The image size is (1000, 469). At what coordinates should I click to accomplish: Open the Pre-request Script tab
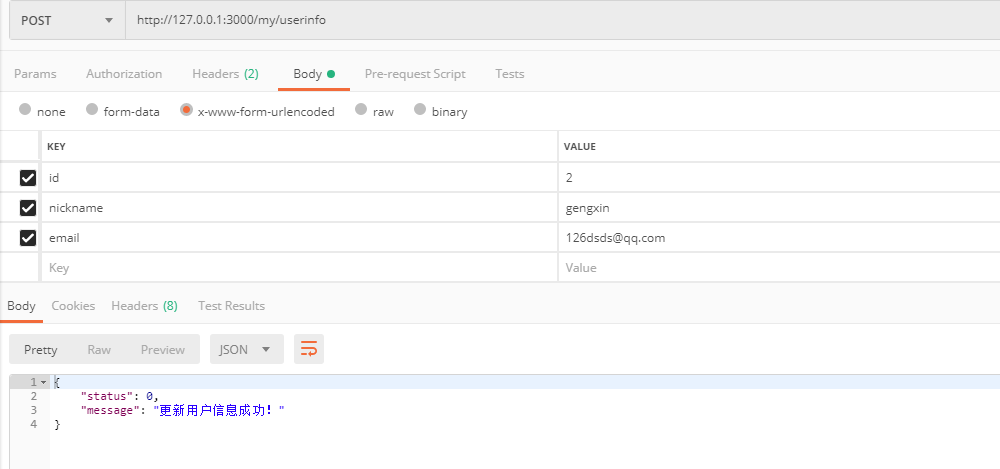(x=415, y=74)
